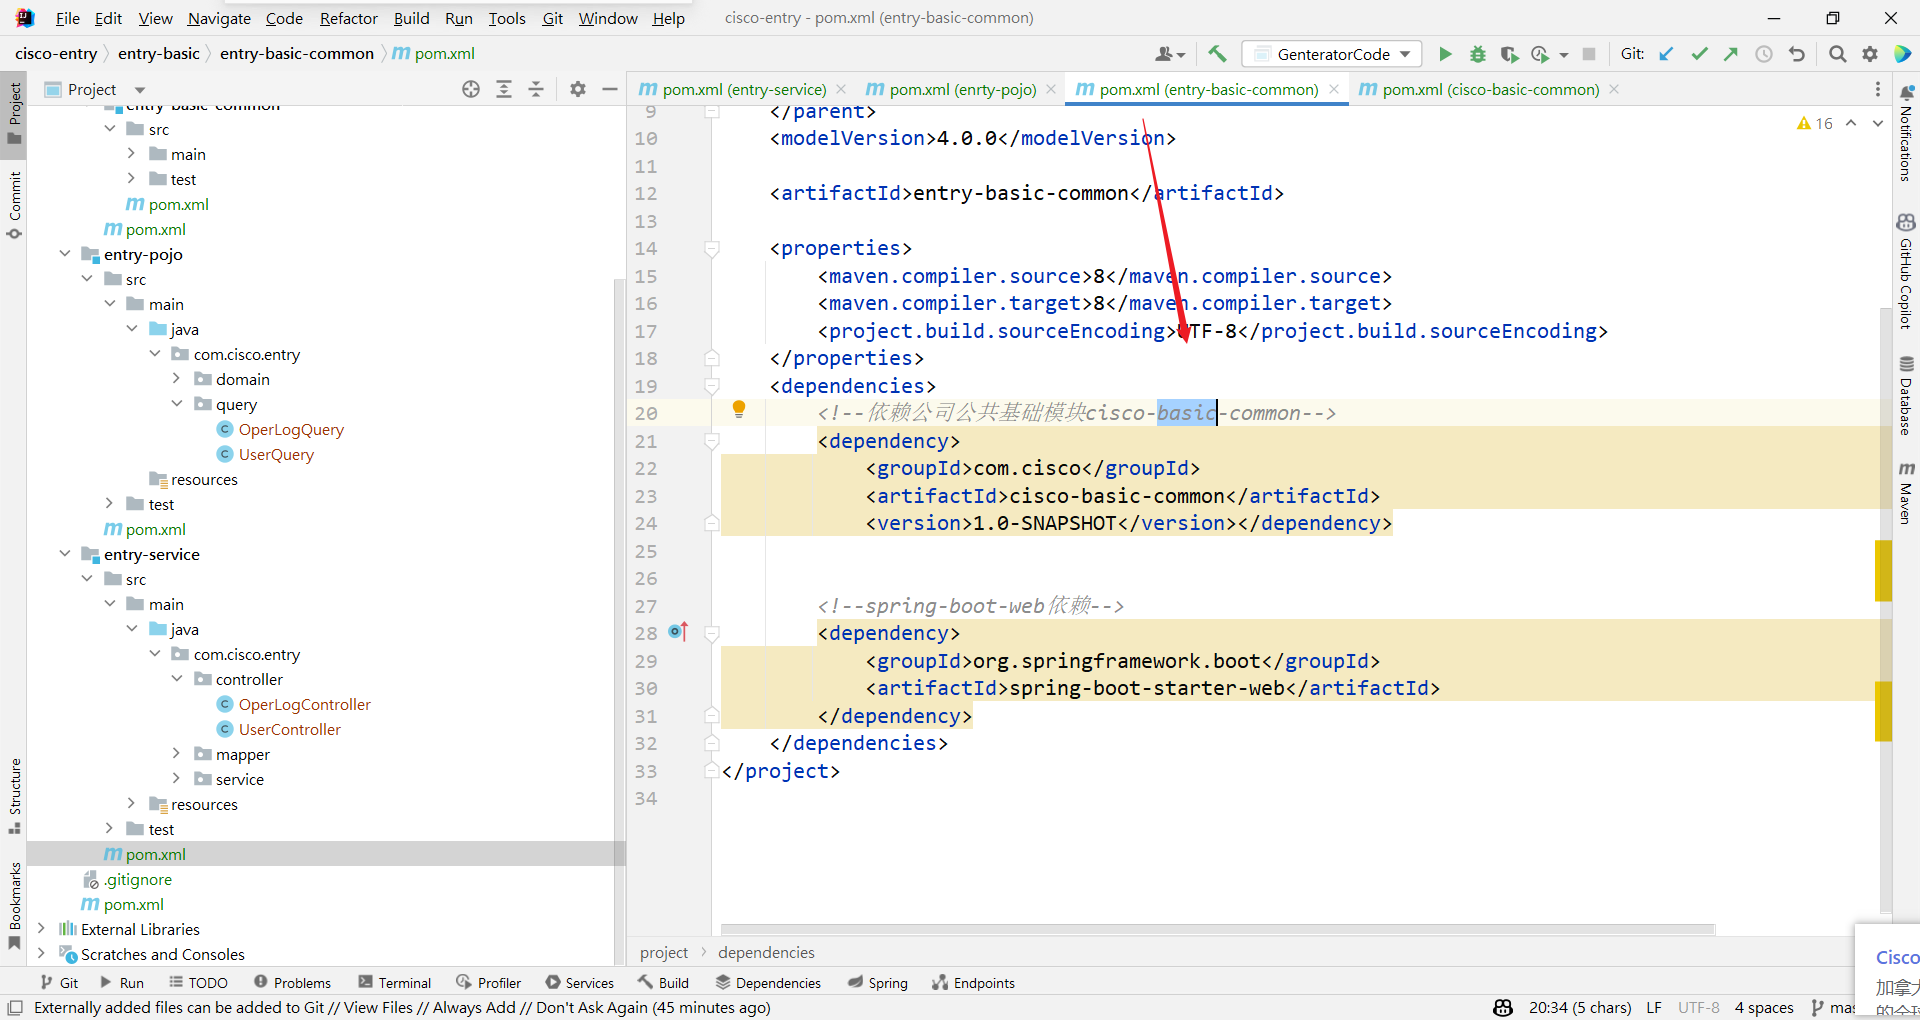Toggle the Structure tool window stripe button
1920x1020 pixels.
click(x=14, y=795)
